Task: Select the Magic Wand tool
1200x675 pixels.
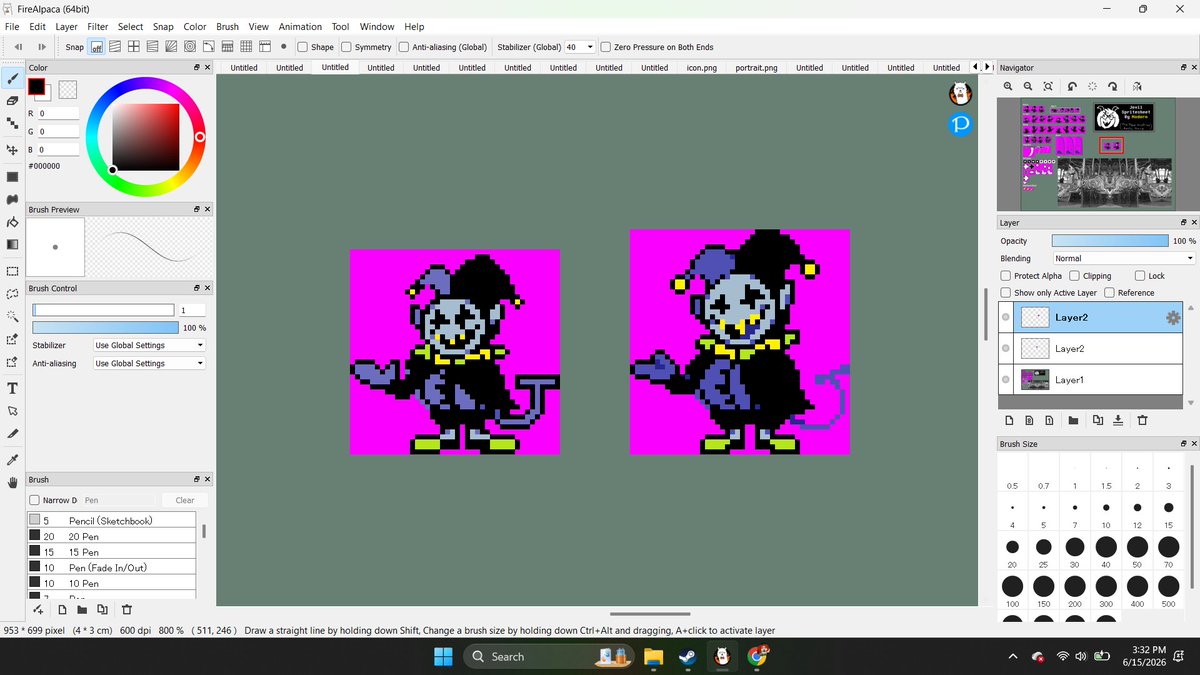Action: pos(12,316)
